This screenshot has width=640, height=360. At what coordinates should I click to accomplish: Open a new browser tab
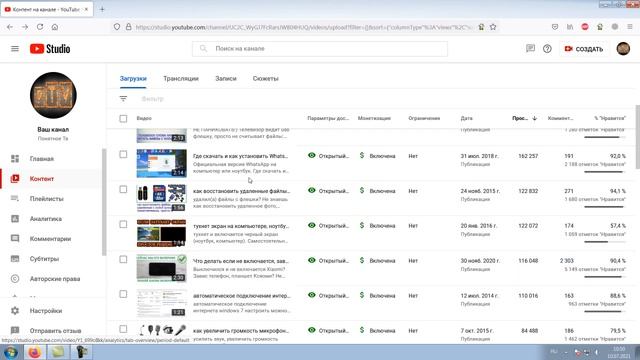[x=102, y=9]
